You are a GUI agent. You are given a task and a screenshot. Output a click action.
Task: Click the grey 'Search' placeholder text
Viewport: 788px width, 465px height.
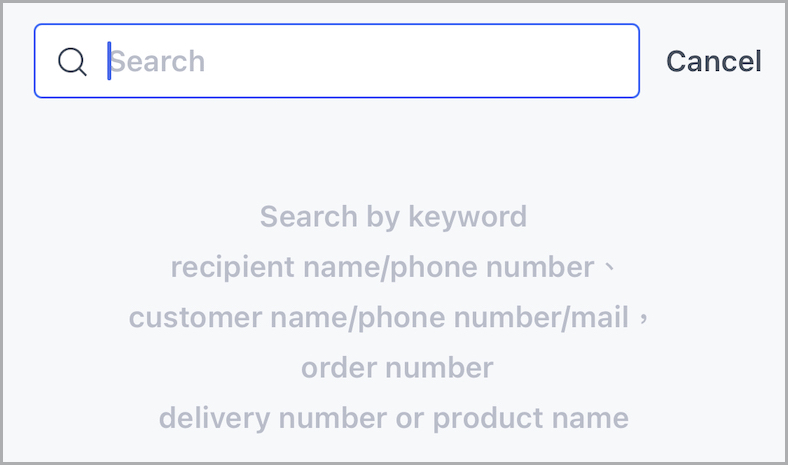coord(157,61)
